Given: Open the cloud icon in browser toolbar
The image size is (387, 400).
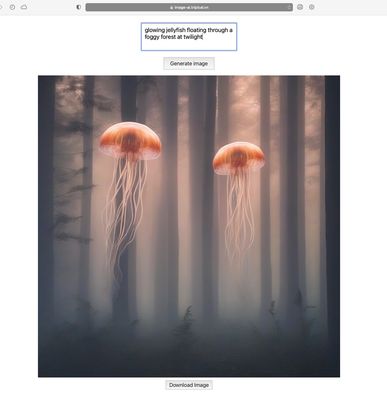Looking at the screenshot, I should (24, 7).
